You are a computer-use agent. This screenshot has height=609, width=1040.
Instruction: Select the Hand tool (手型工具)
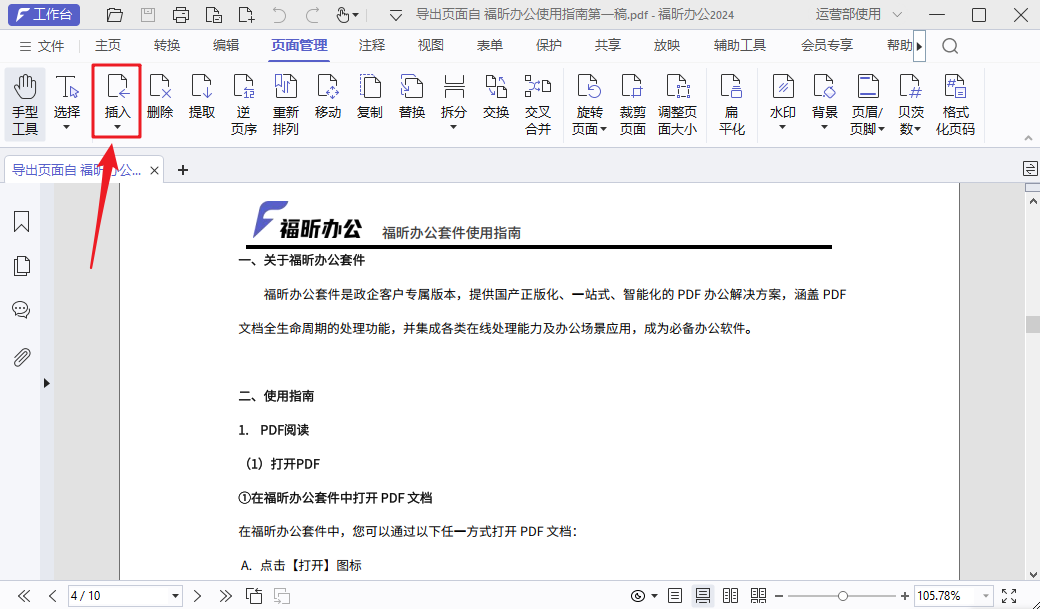(25, 104)
